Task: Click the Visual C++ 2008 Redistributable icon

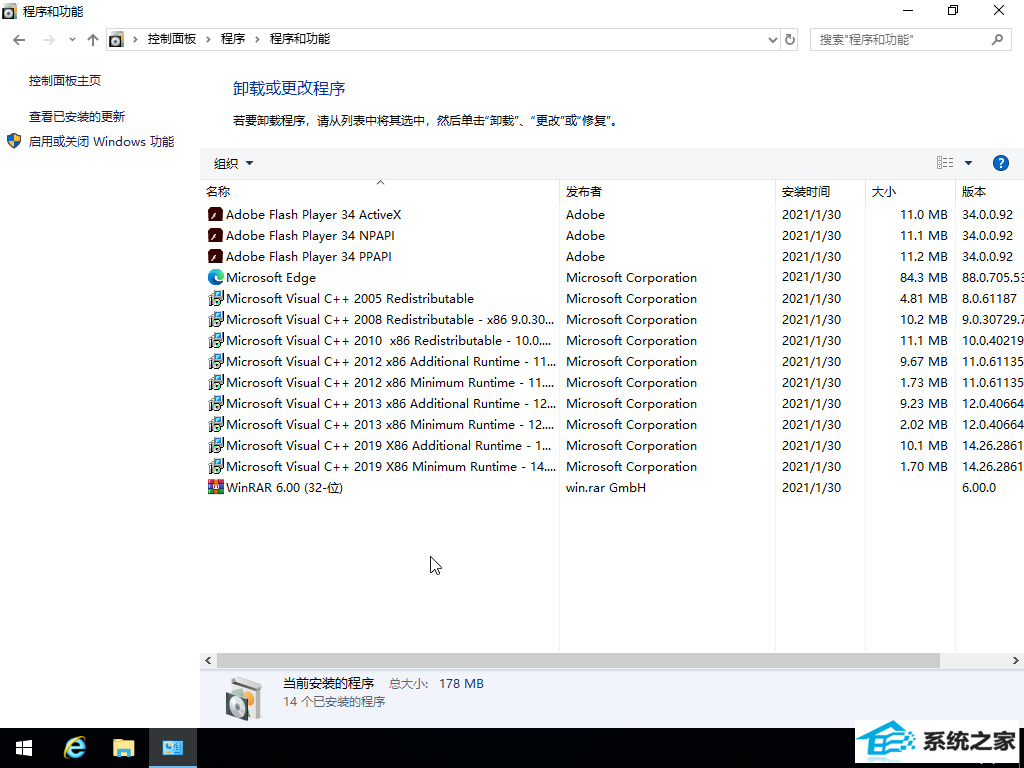Action: point(216,319)
